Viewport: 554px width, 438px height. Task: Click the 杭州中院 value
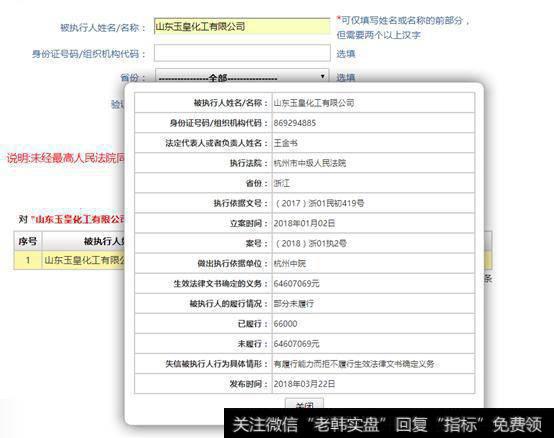click(290, 264)
